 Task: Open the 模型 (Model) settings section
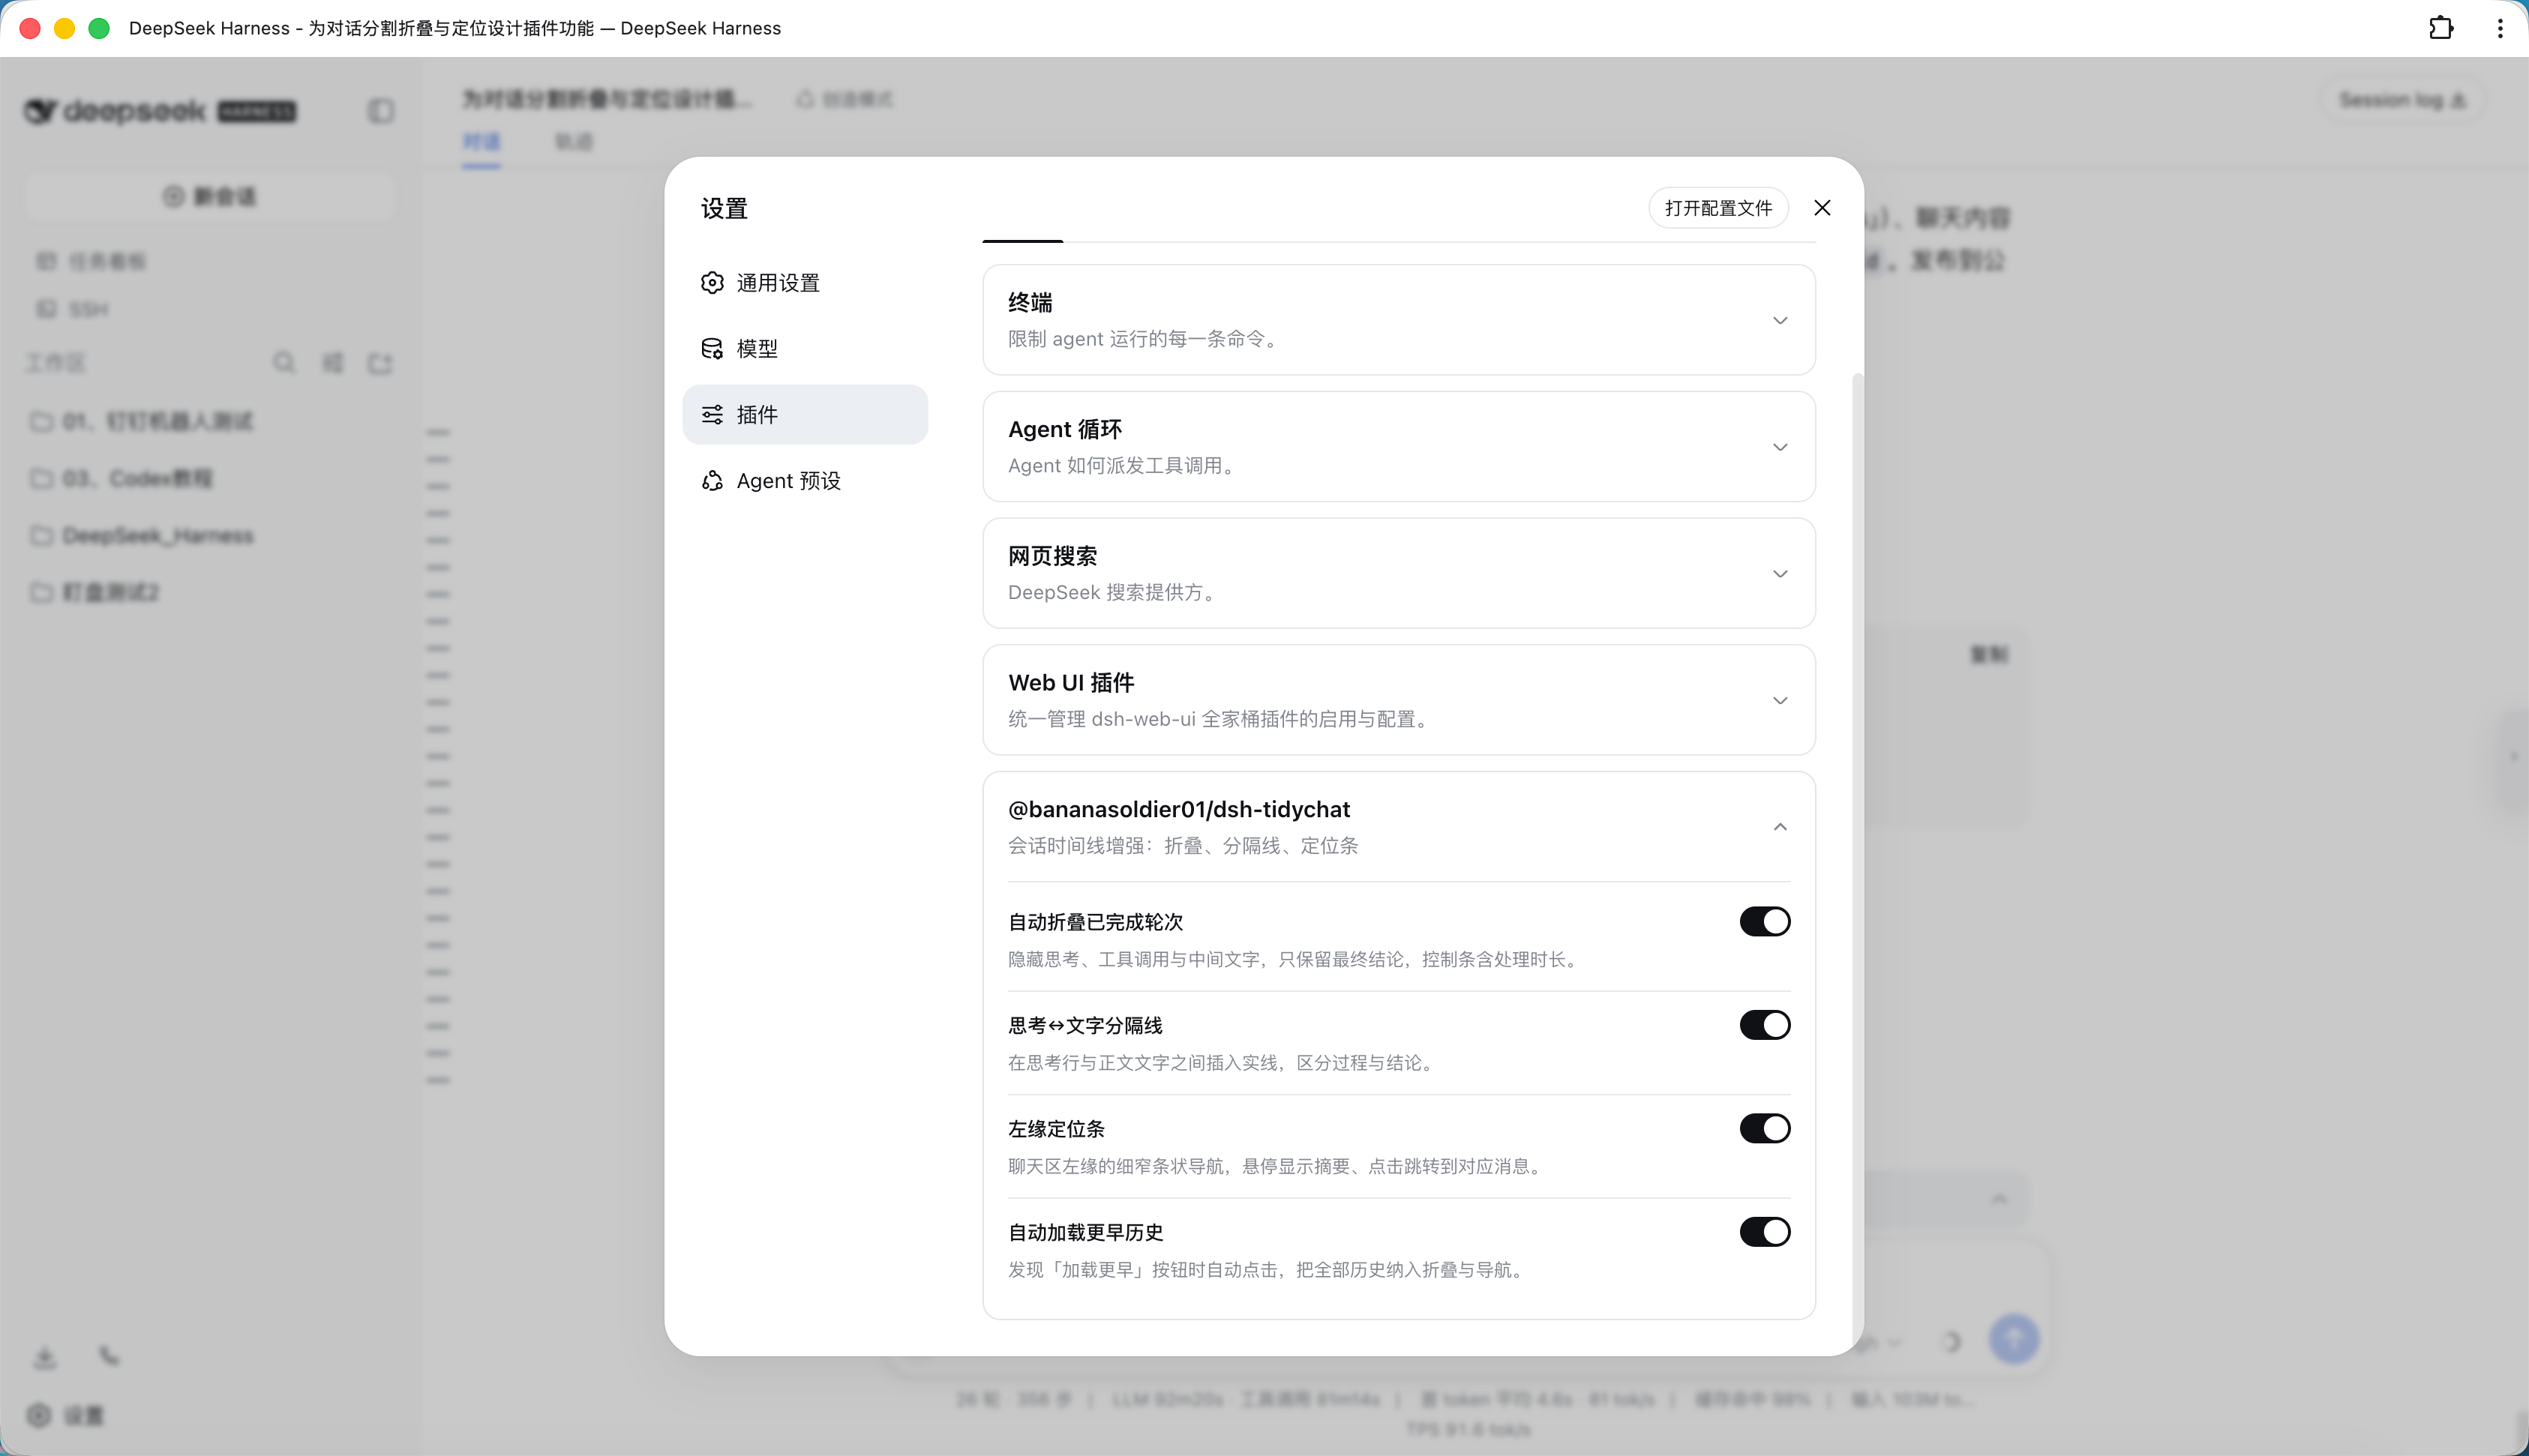point(805,348)
